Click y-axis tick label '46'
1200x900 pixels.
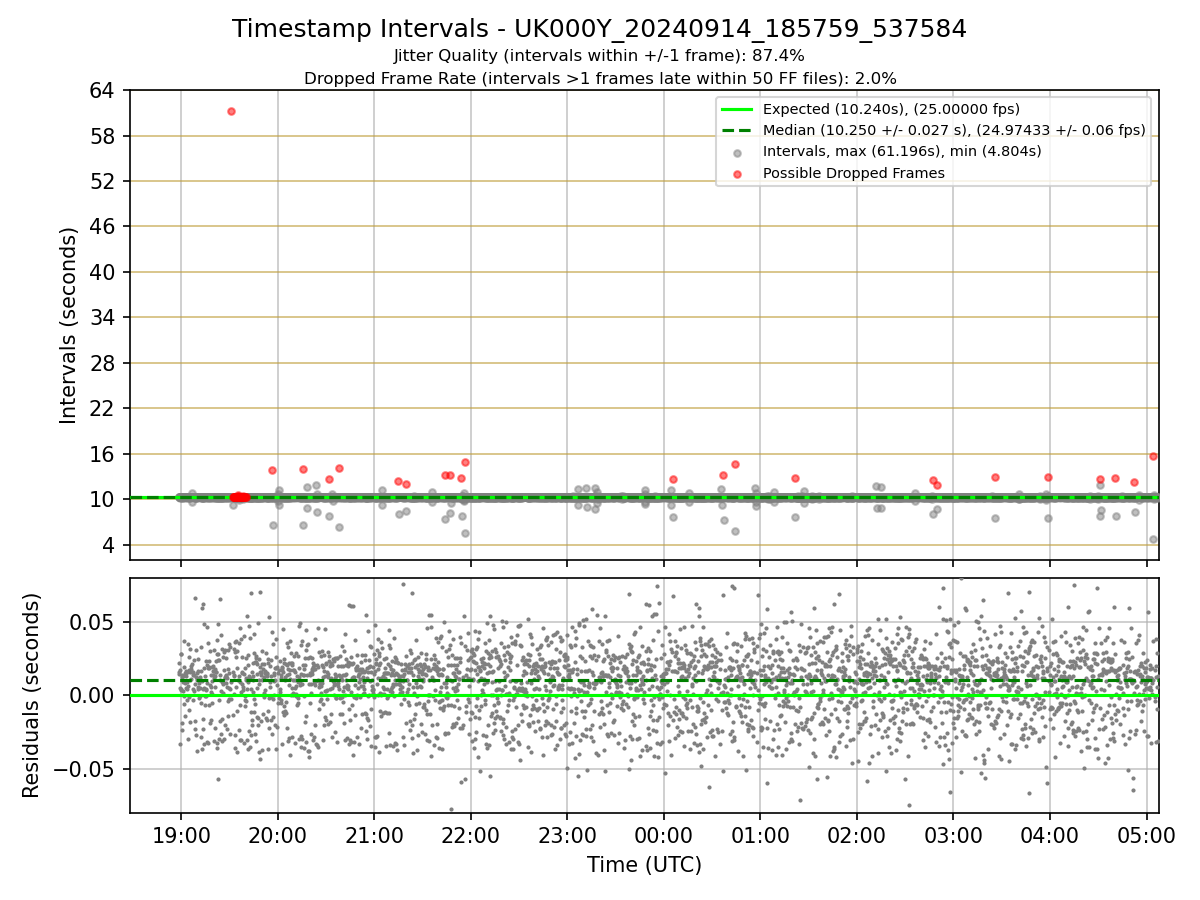tap(103, 227)
